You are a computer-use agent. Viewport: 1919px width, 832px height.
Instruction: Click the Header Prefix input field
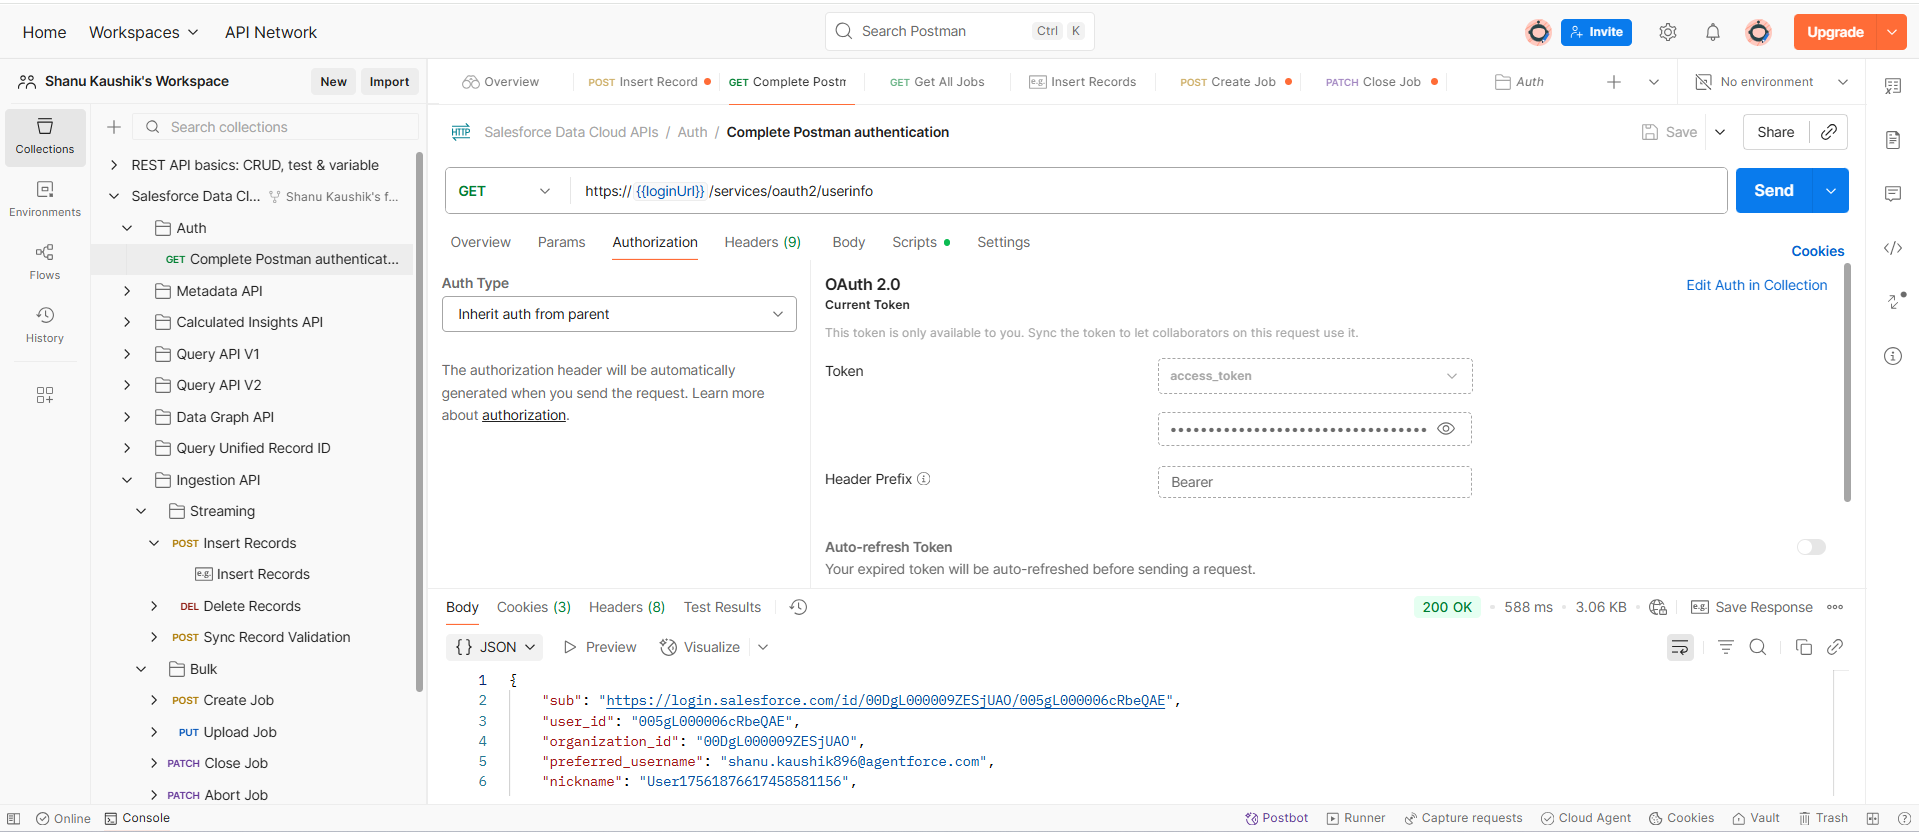click(1314, 482)
